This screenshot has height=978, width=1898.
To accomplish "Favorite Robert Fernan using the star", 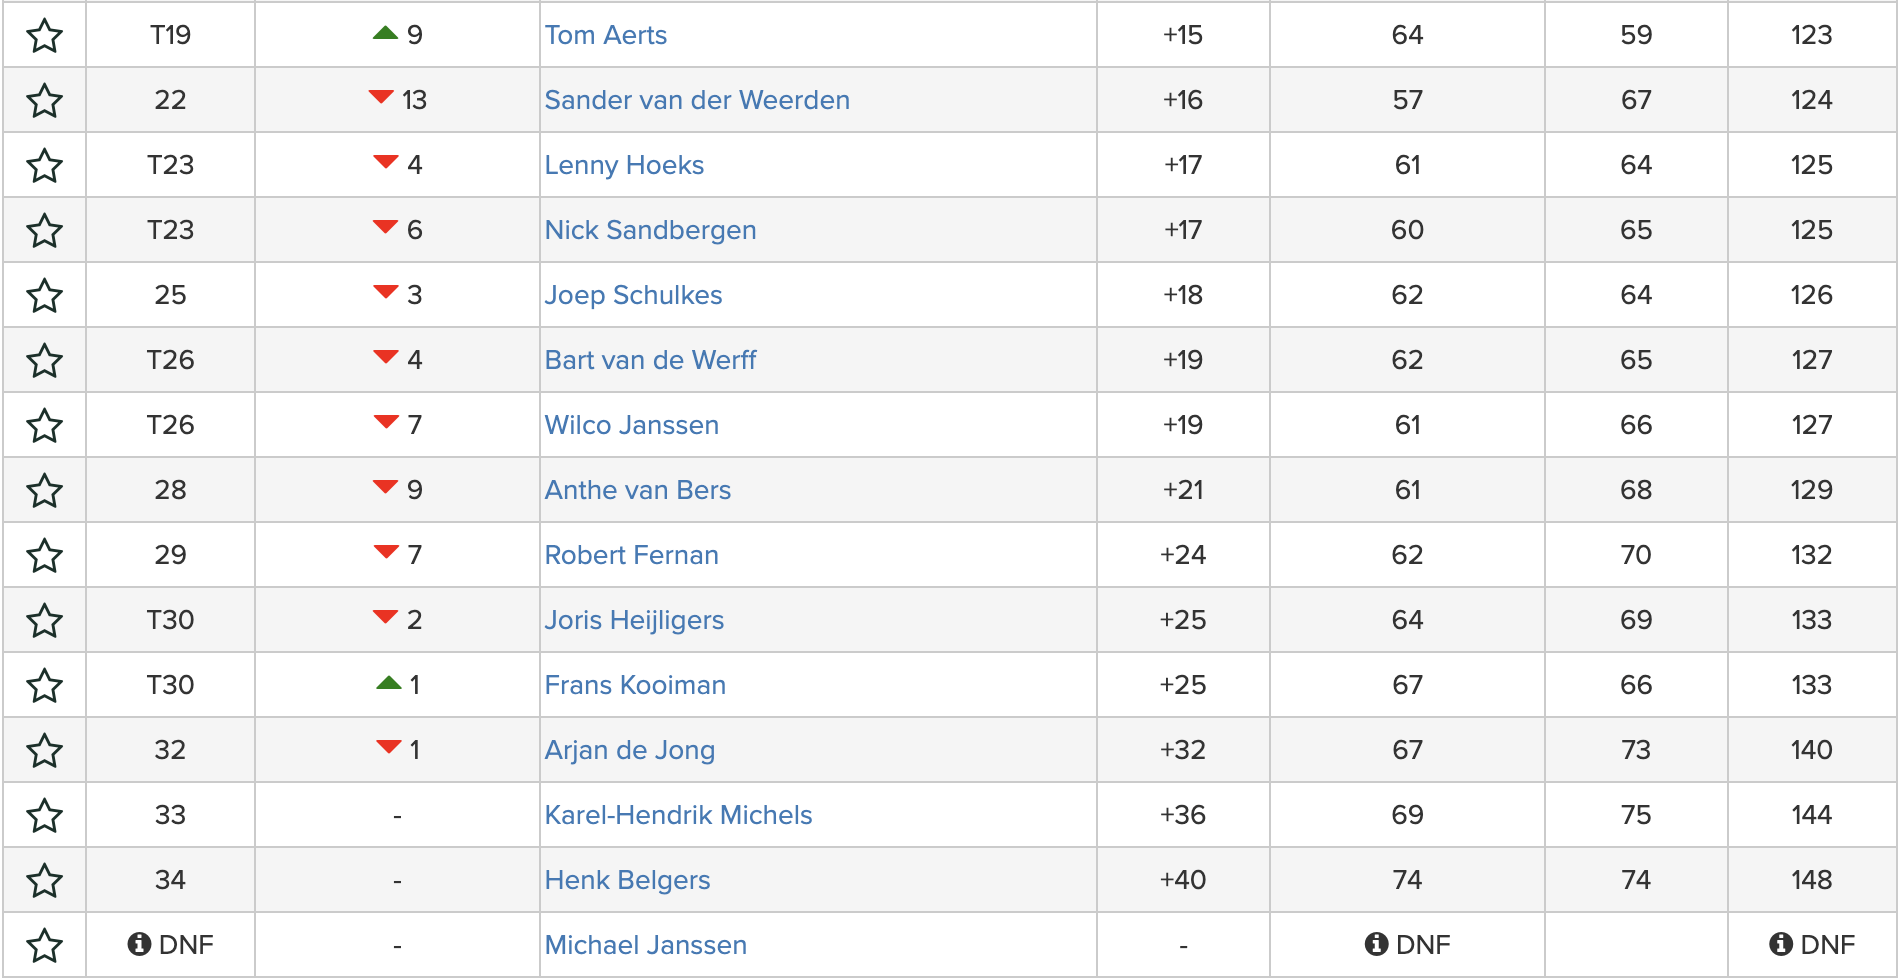I will click(44, 556).
